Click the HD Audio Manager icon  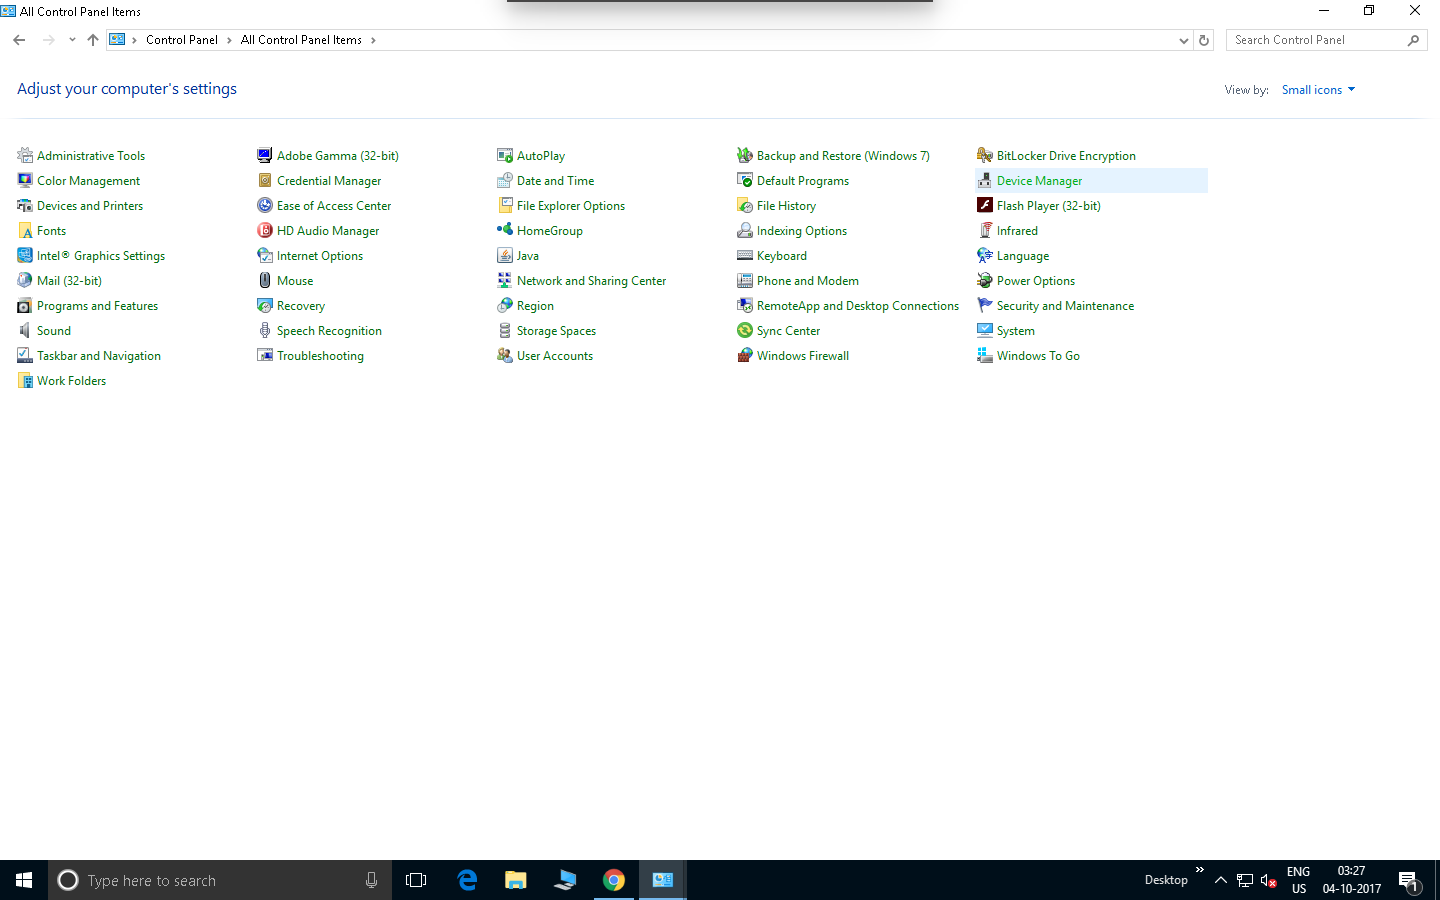tap(265, 230)
